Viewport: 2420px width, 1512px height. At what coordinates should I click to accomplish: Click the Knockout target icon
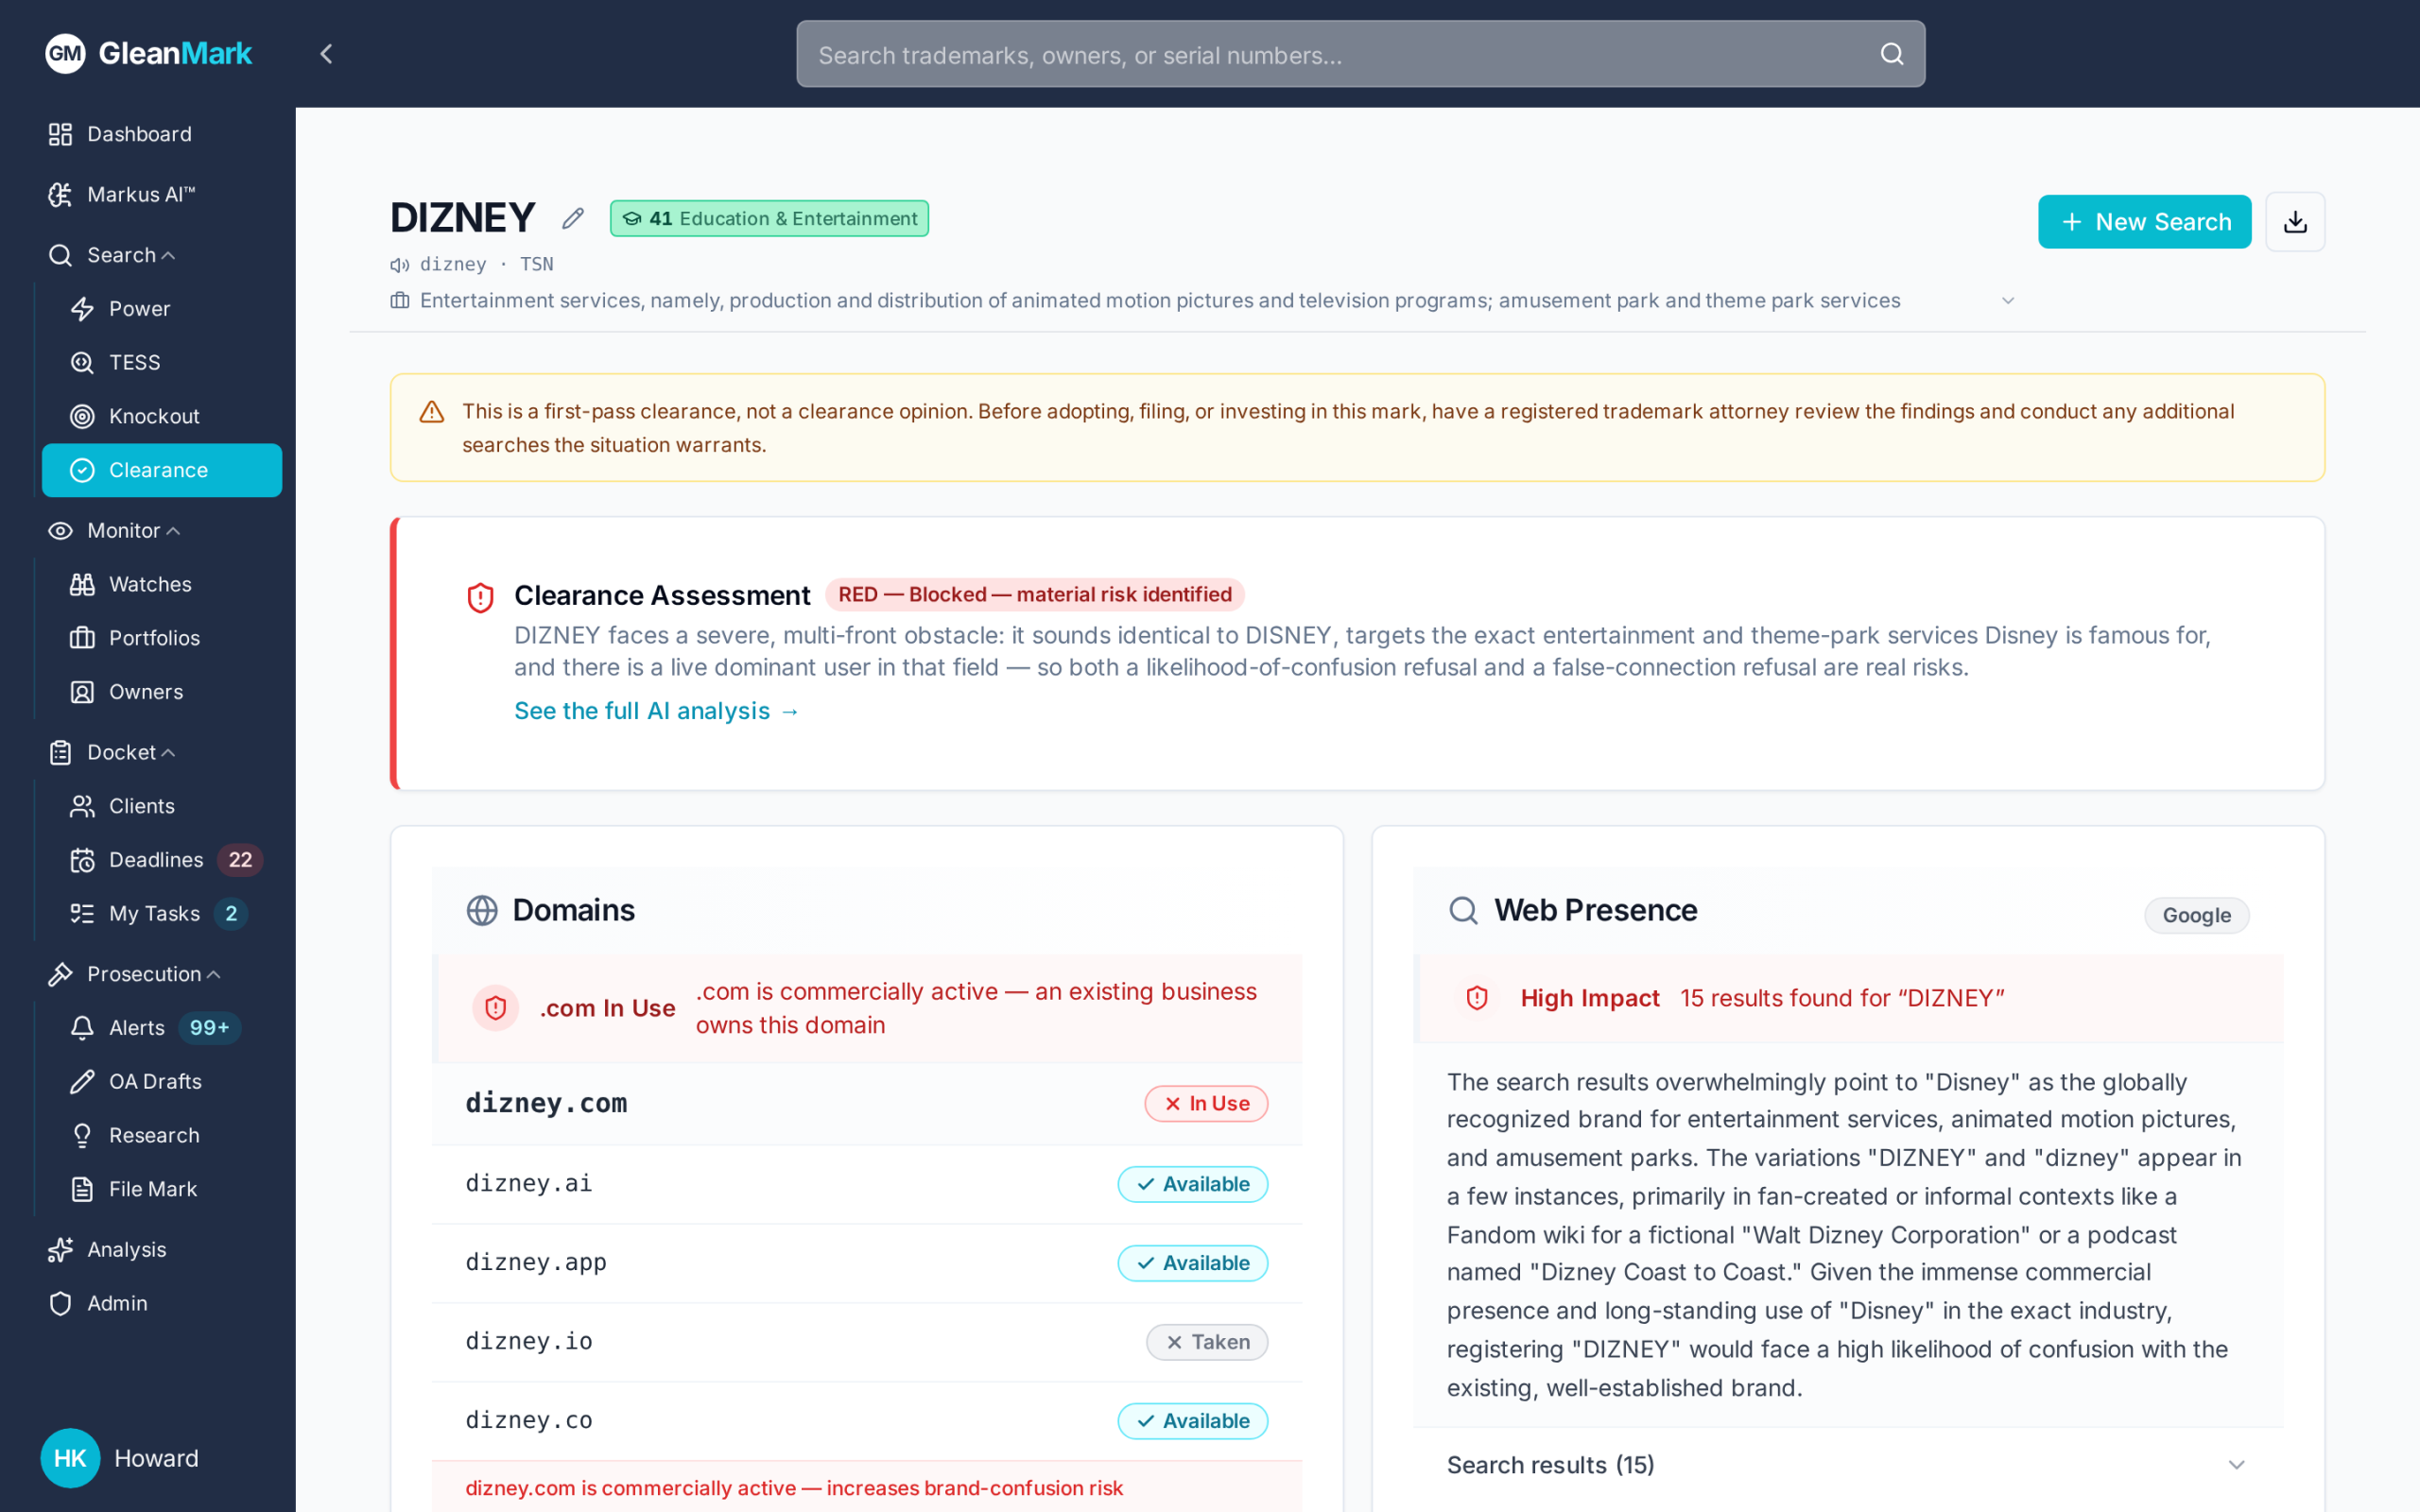coord(83,416)
